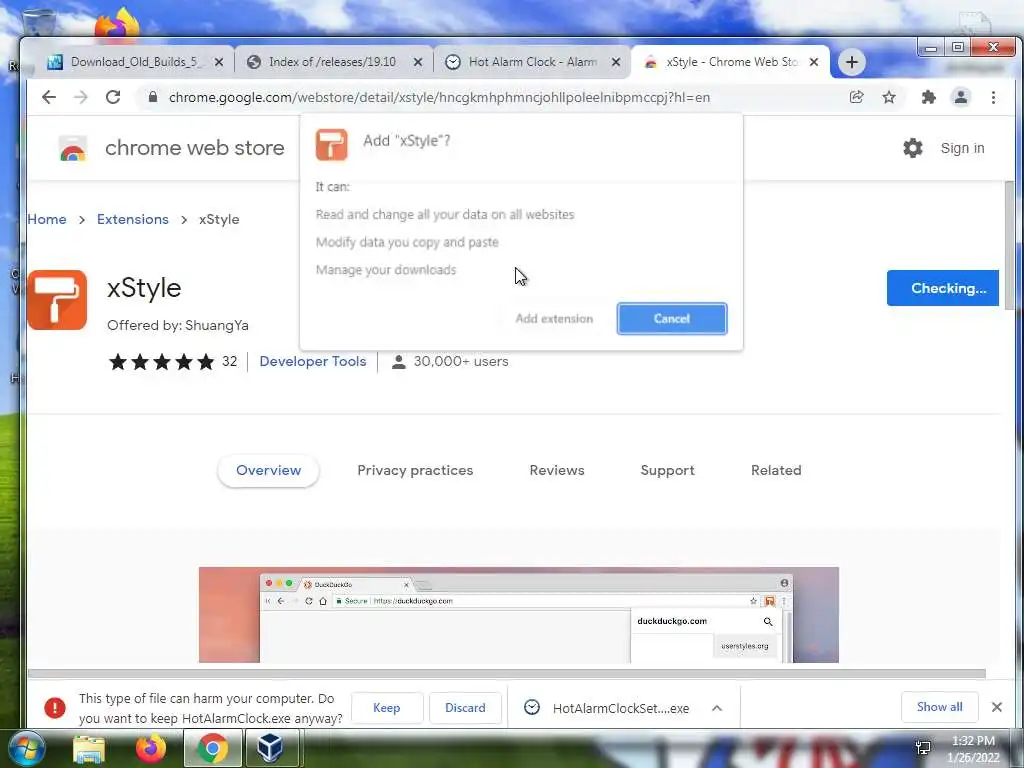This screenshot has width=1024, height=768.
Task: Click the padlock site info icon
Action: pos(153,97)
